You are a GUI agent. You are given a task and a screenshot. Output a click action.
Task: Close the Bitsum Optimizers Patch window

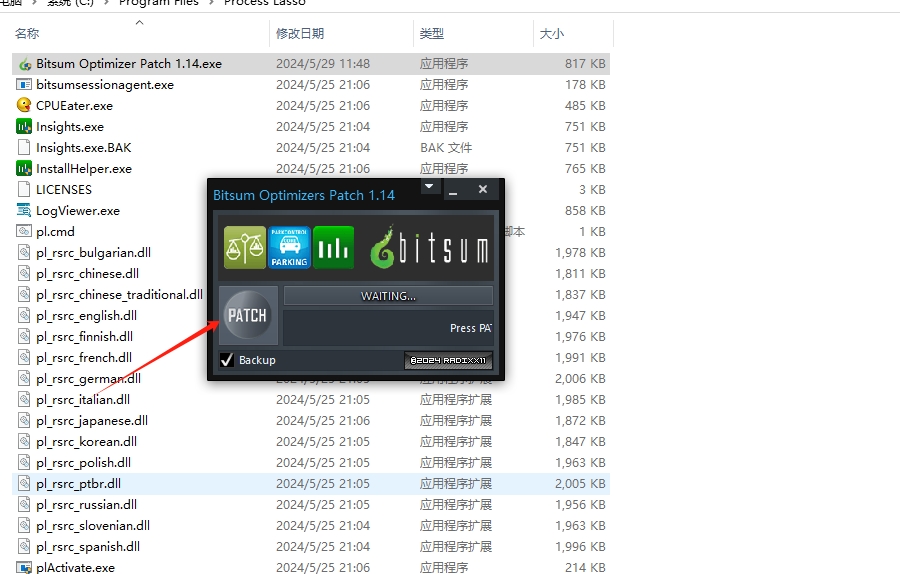coord(483,189)
